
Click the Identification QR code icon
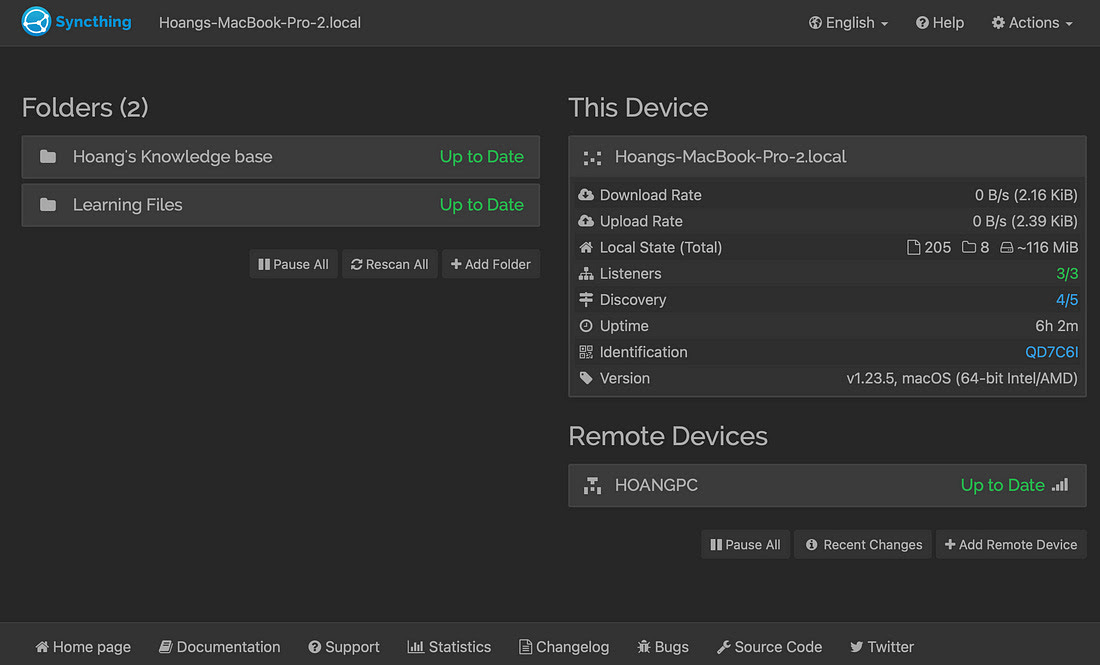point(586,352)
